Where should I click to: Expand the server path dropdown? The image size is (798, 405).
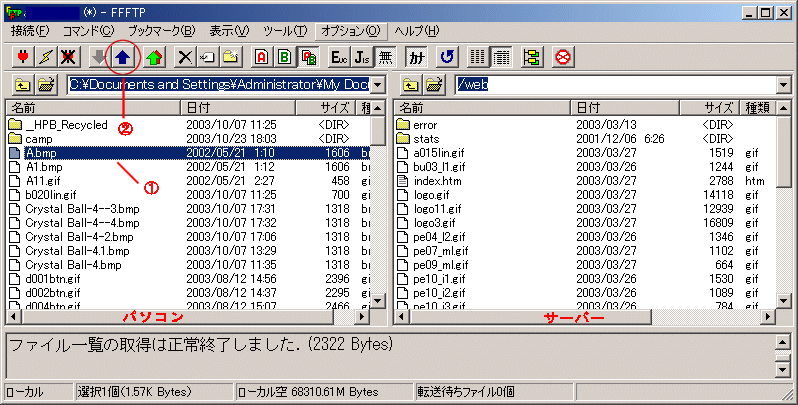point(784,85)
